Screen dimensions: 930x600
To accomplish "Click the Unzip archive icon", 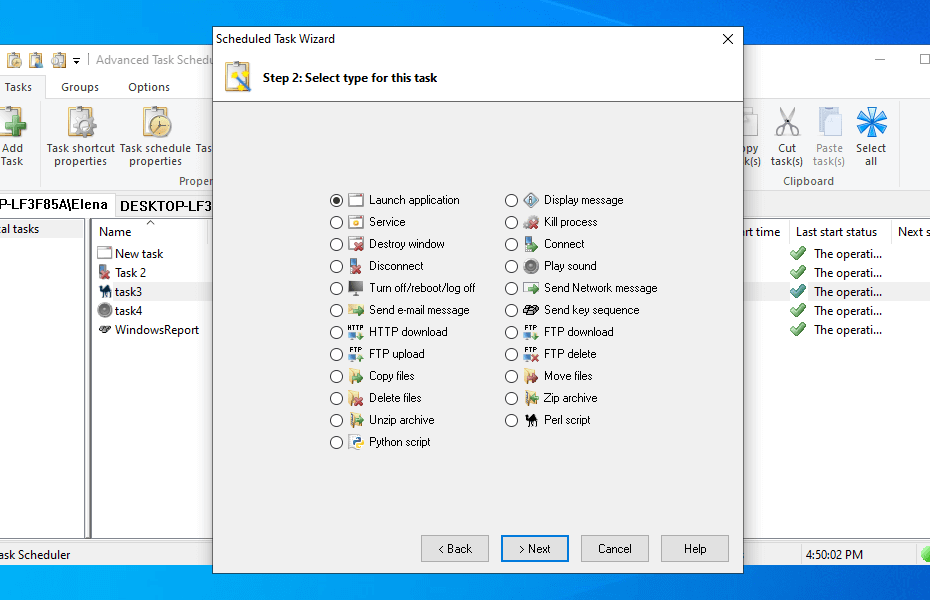I will click(x=356, y=420).
